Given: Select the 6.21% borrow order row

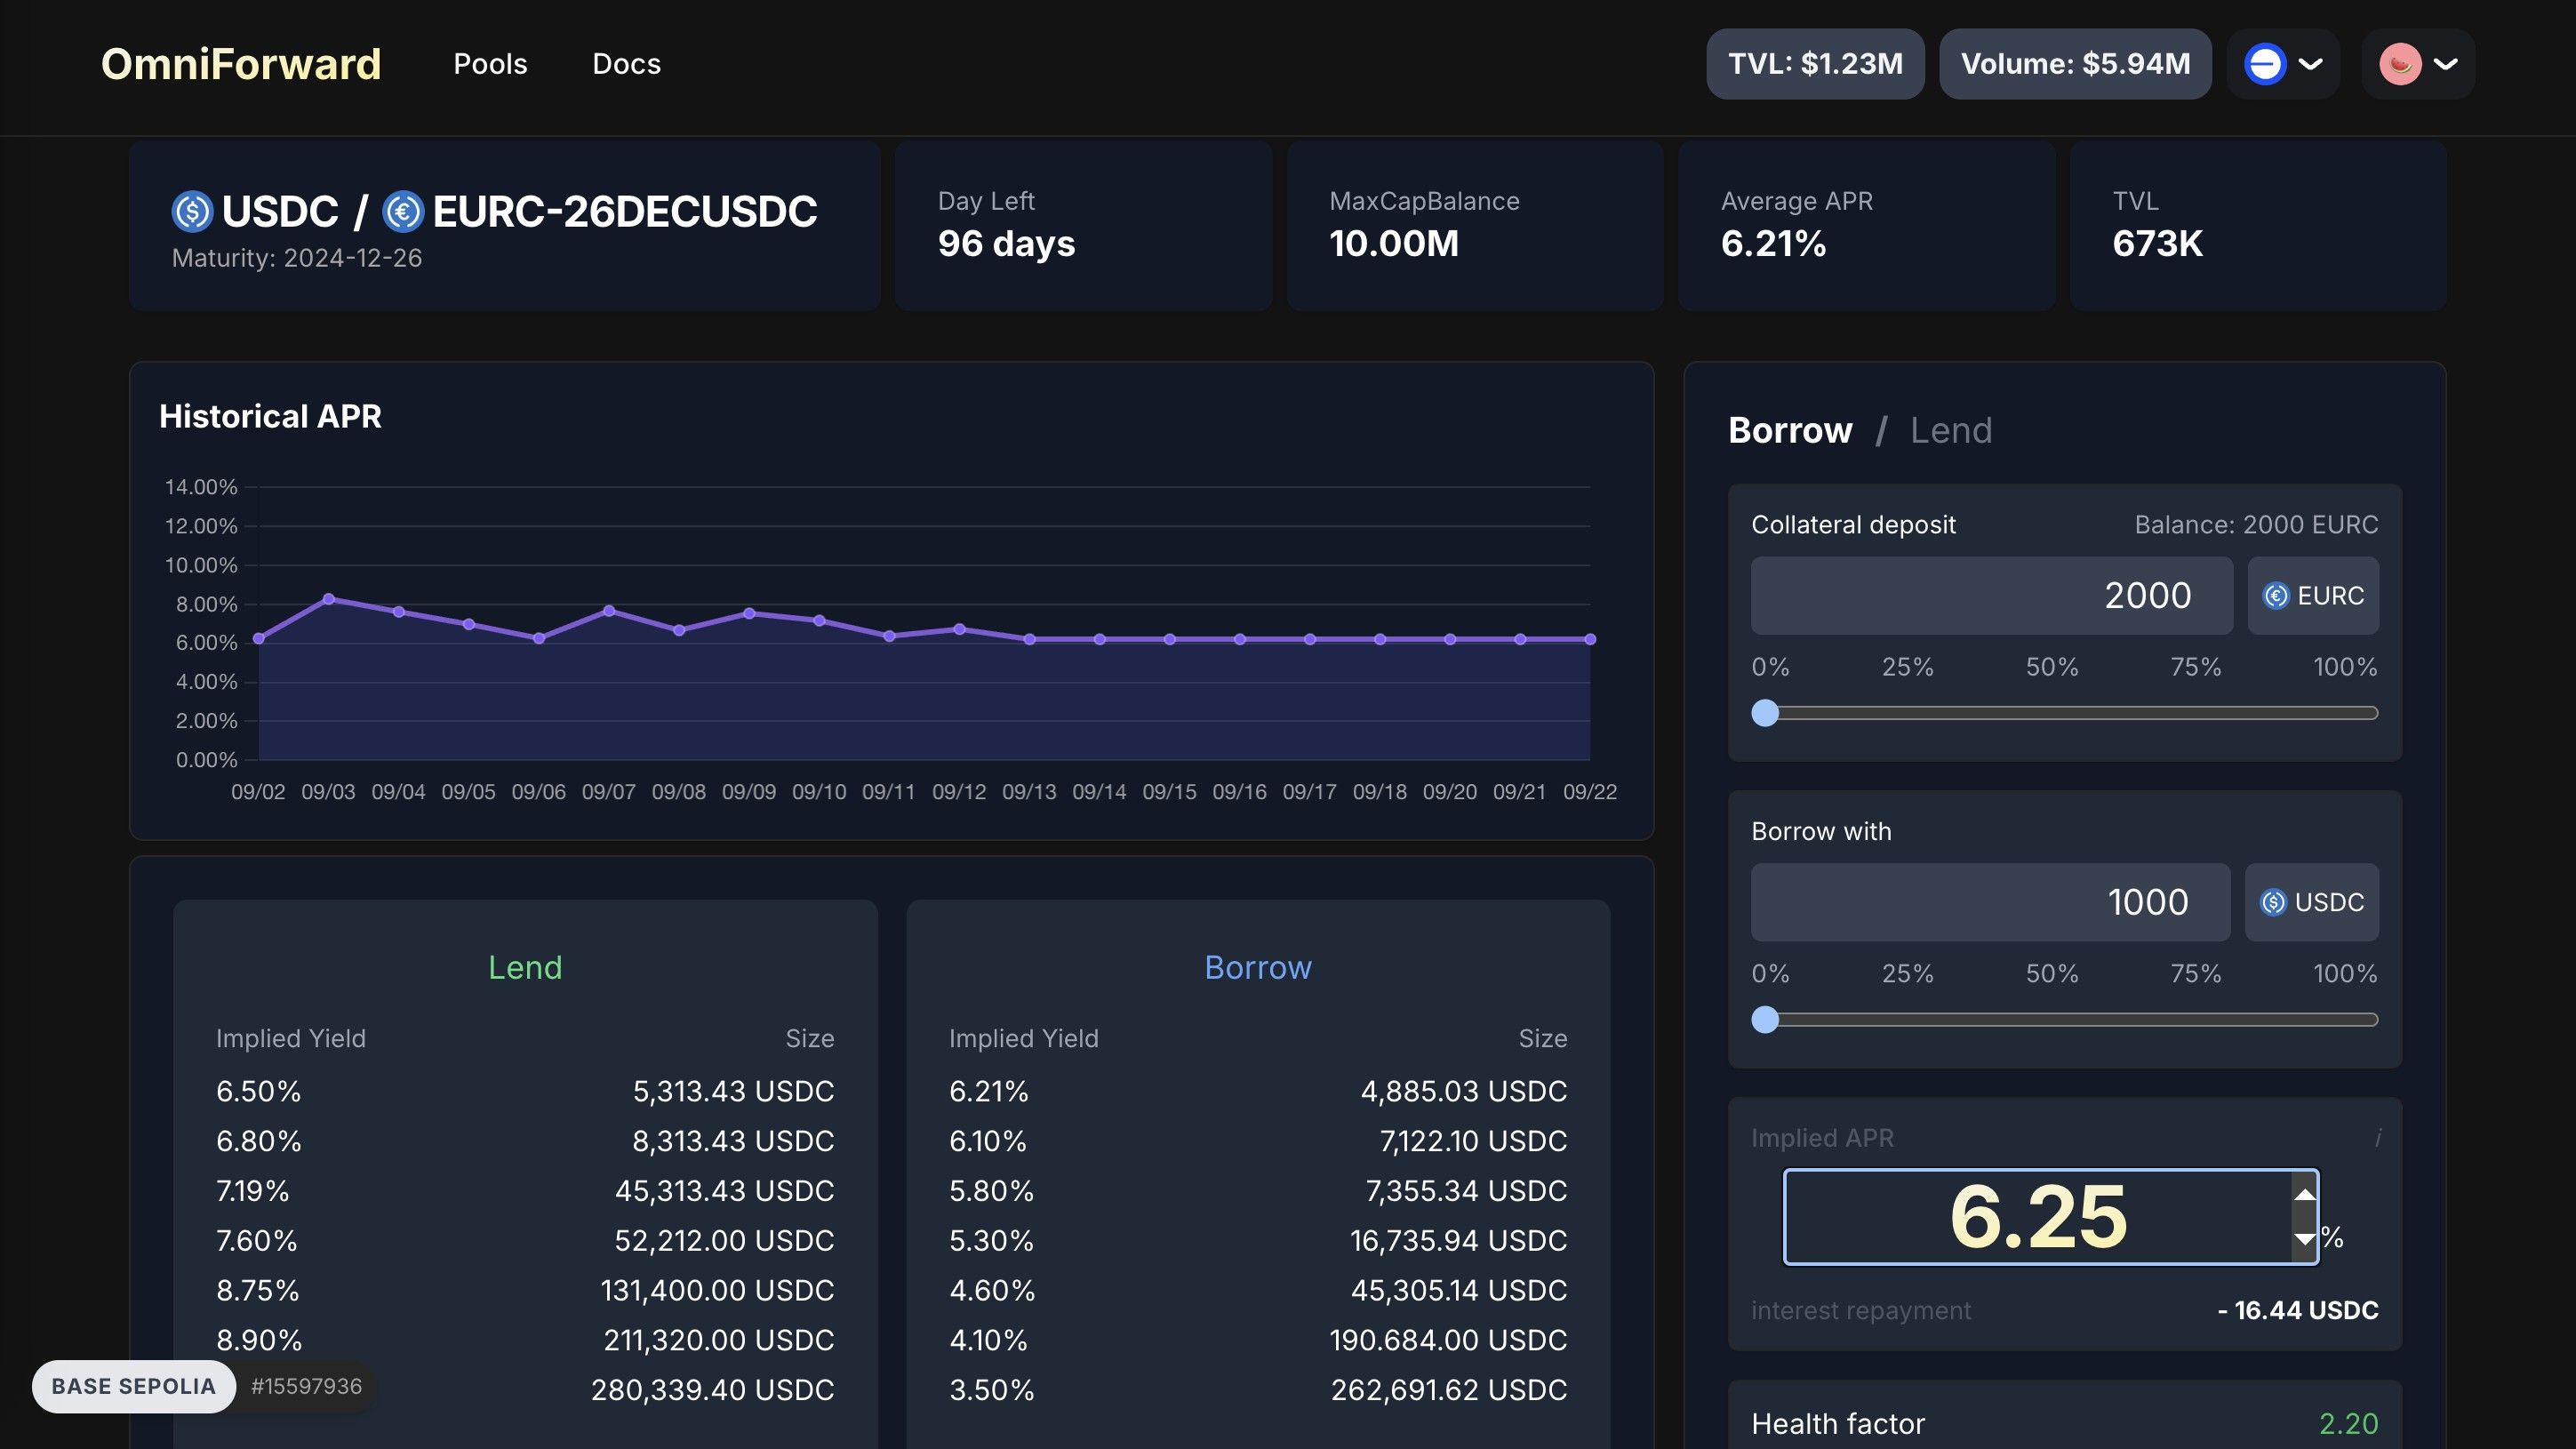Looking at the screenshot, I should click(x=1258, y=1091).
